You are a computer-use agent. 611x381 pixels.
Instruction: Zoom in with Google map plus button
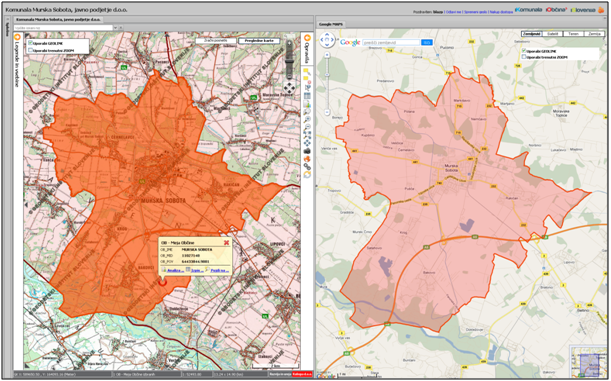click(327, 55)
